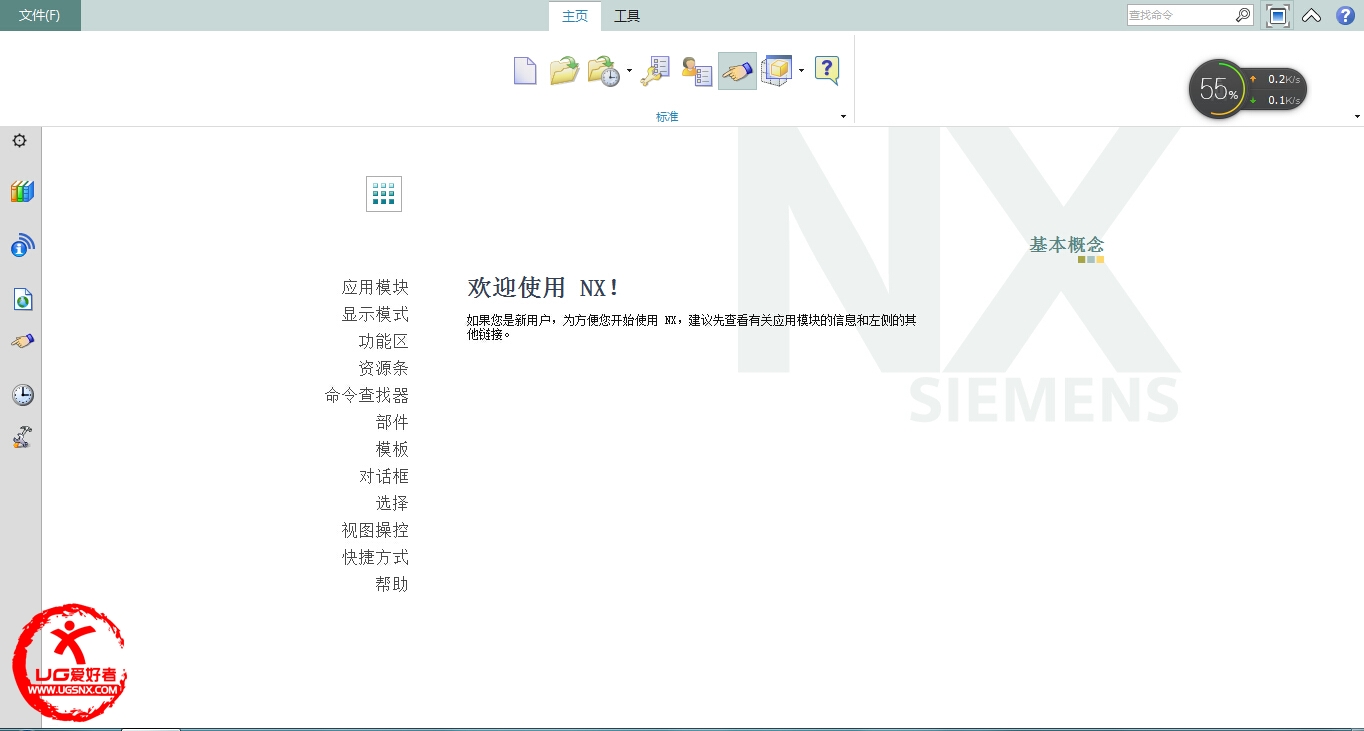
Task: Click the cube window layout icon
Action: (777, 71)
